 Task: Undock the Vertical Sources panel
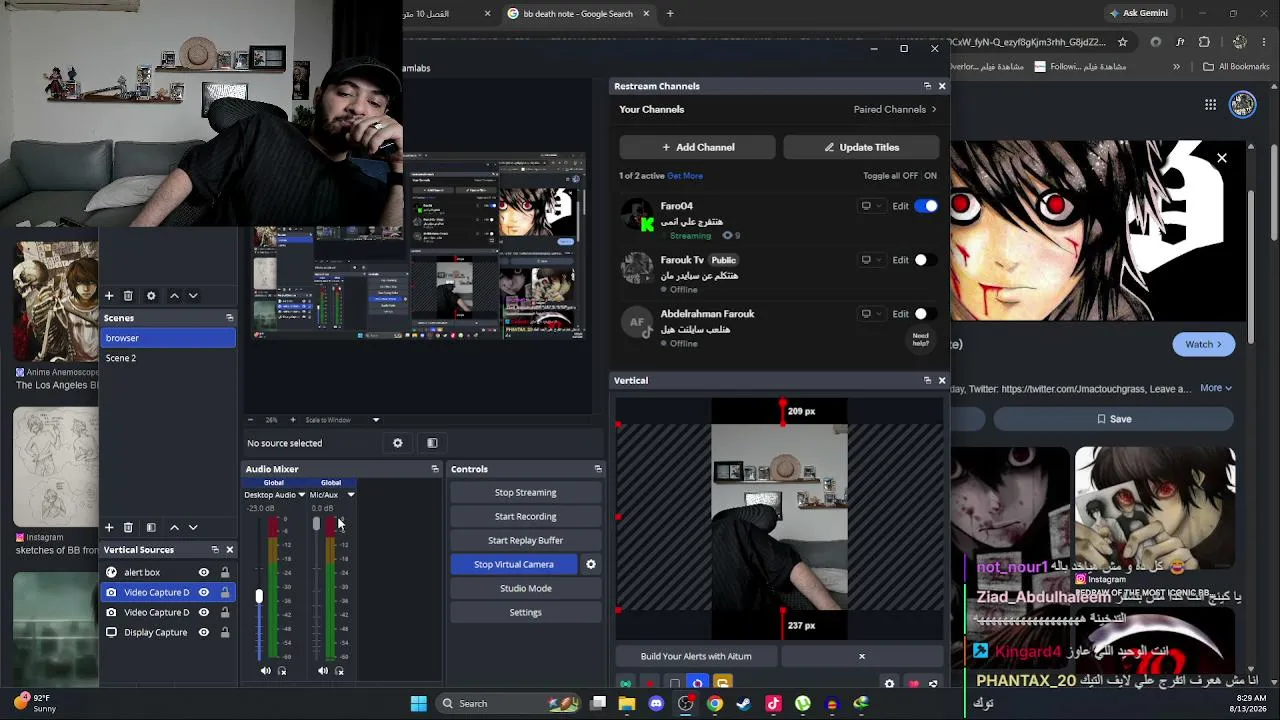coord(214,550)
